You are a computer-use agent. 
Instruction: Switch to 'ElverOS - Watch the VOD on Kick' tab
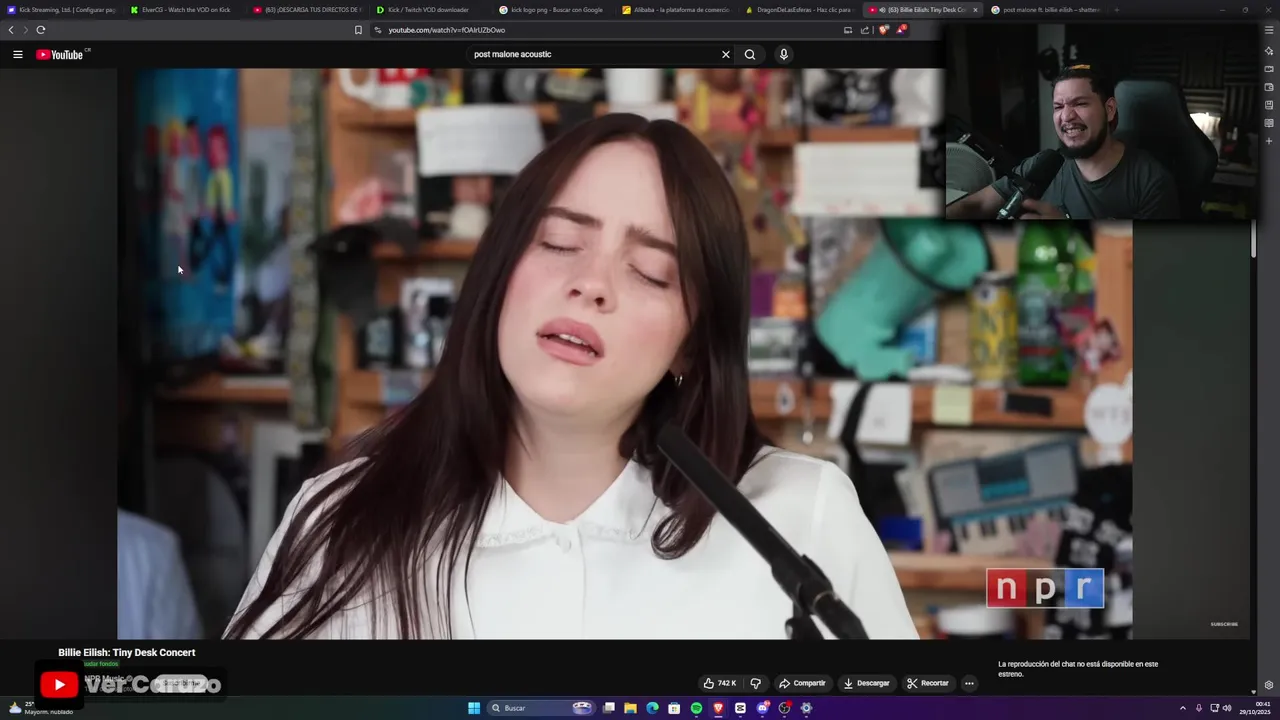[185, 10]
